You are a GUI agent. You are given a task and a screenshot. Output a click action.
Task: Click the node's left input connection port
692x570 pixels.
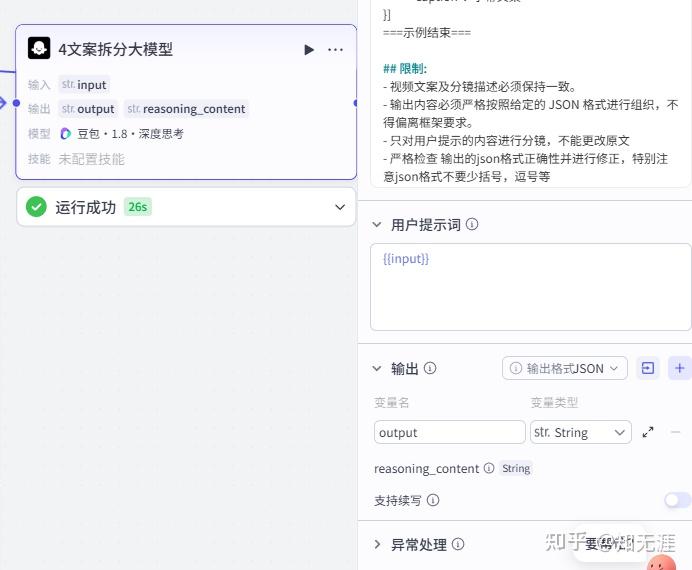pos(16,103)
